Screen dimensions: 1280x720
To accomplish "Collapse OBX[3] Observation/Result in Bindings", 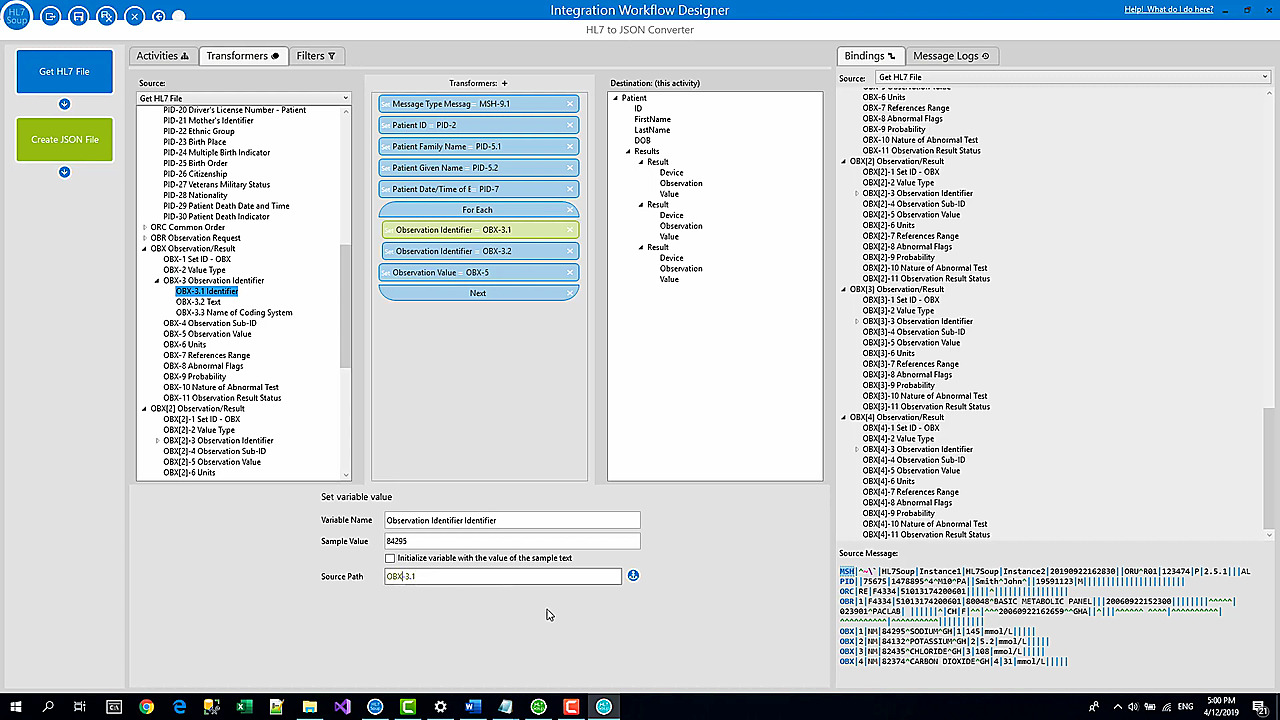I will pos(844,289).
